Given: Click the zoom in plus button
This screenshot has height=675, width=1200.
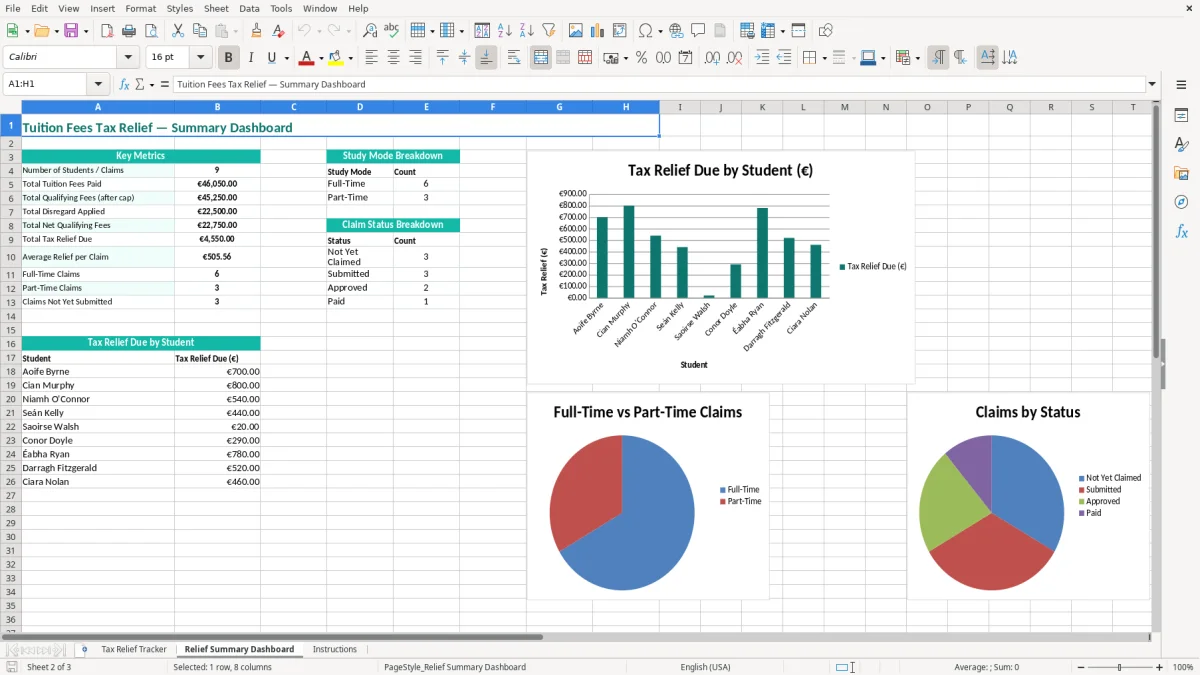Looking at the screenshot, I should (1160, 667).
